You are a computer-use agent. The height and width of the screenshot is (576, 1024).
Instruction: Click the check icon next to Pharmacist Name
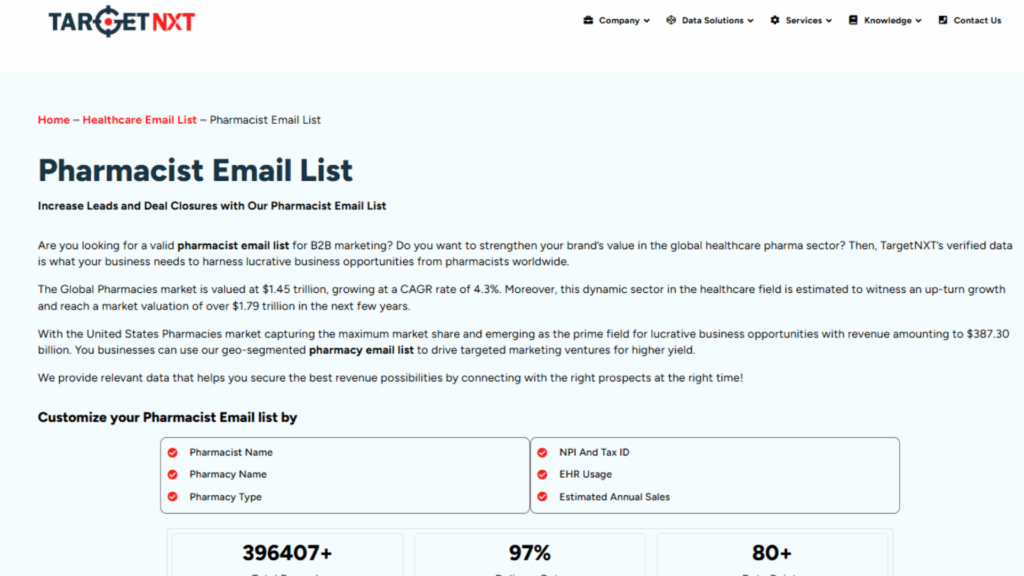pos(172,453)
